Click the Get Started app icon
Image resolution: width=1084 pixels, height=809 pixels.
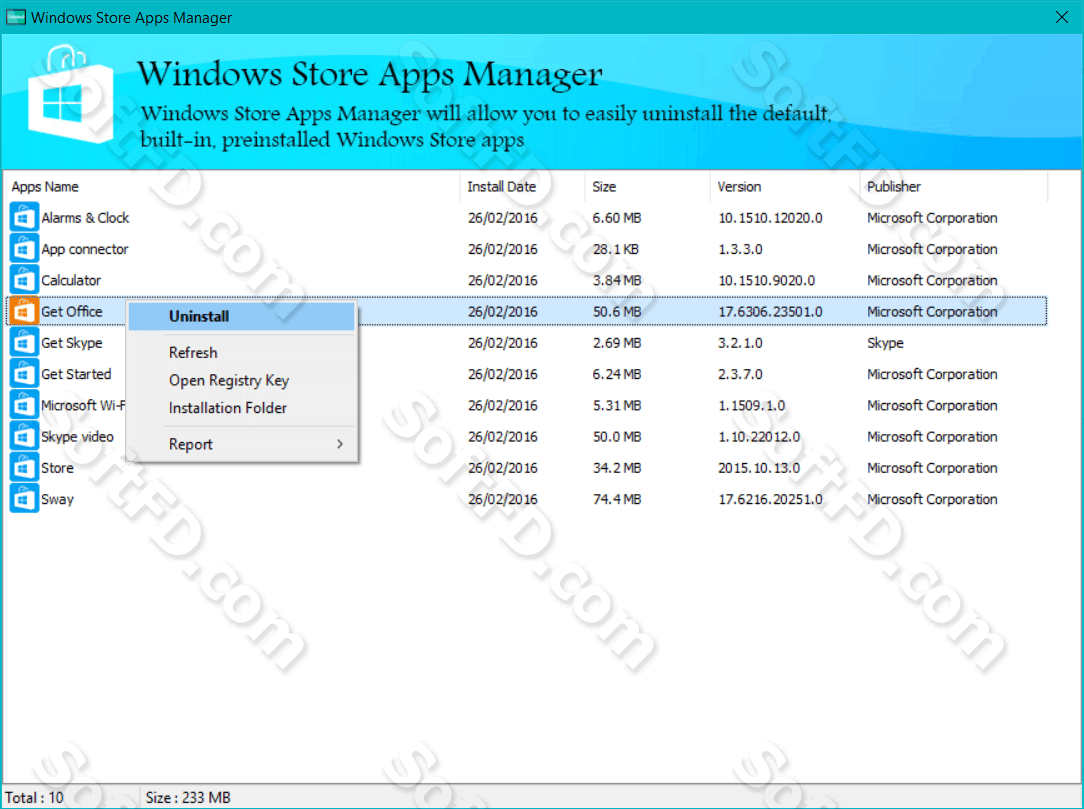pyautogui.click(x=24, y=373)
